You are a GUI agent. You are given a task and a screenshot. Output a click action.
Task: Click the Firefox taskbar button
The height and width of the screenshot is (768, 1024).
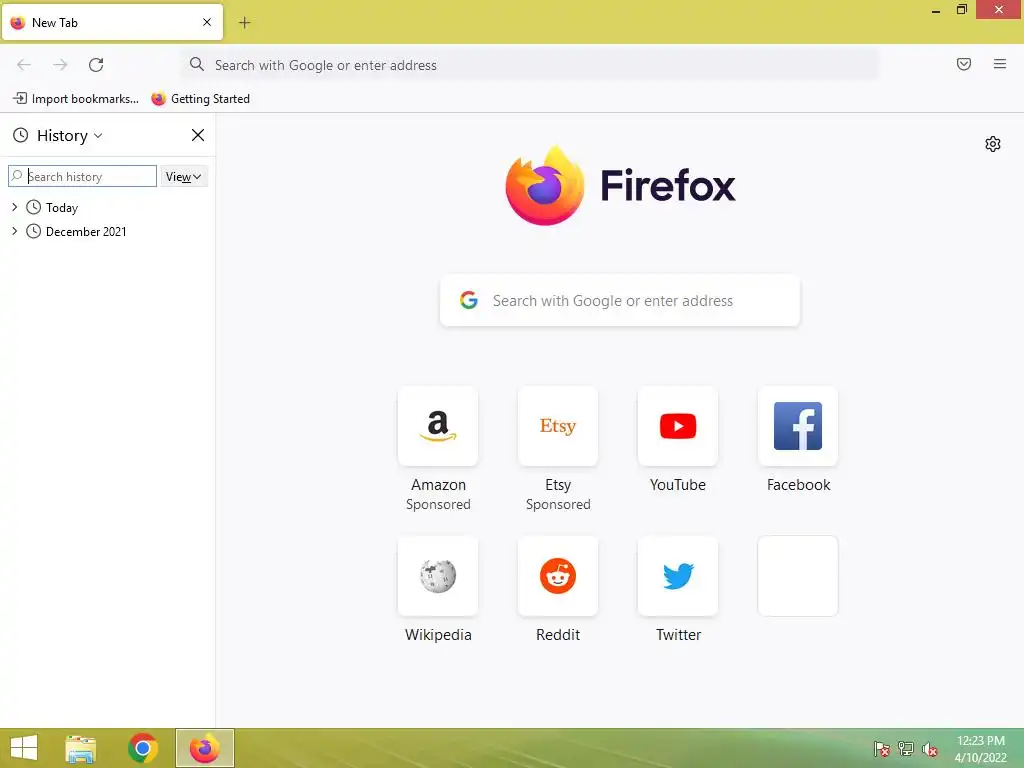click(204, 748)
